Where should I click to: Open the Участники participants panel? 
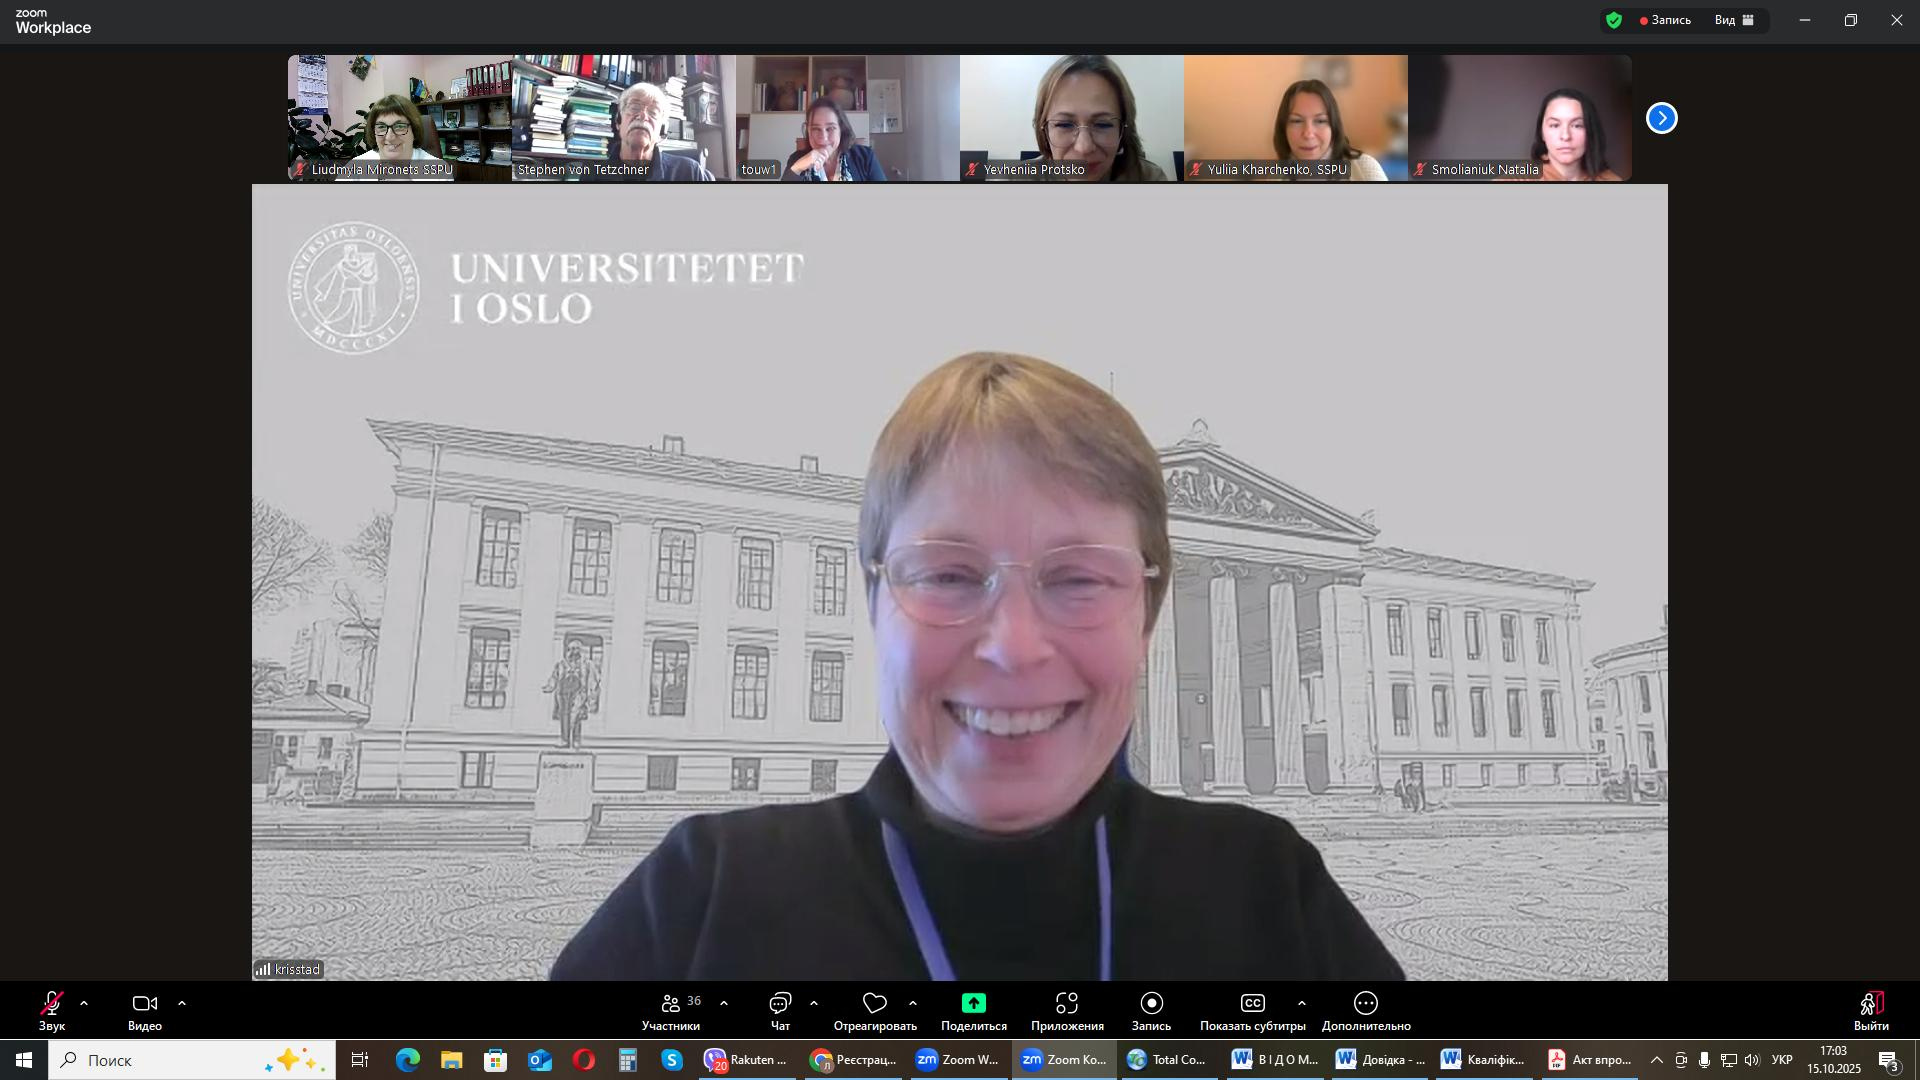coord(672,1005)
